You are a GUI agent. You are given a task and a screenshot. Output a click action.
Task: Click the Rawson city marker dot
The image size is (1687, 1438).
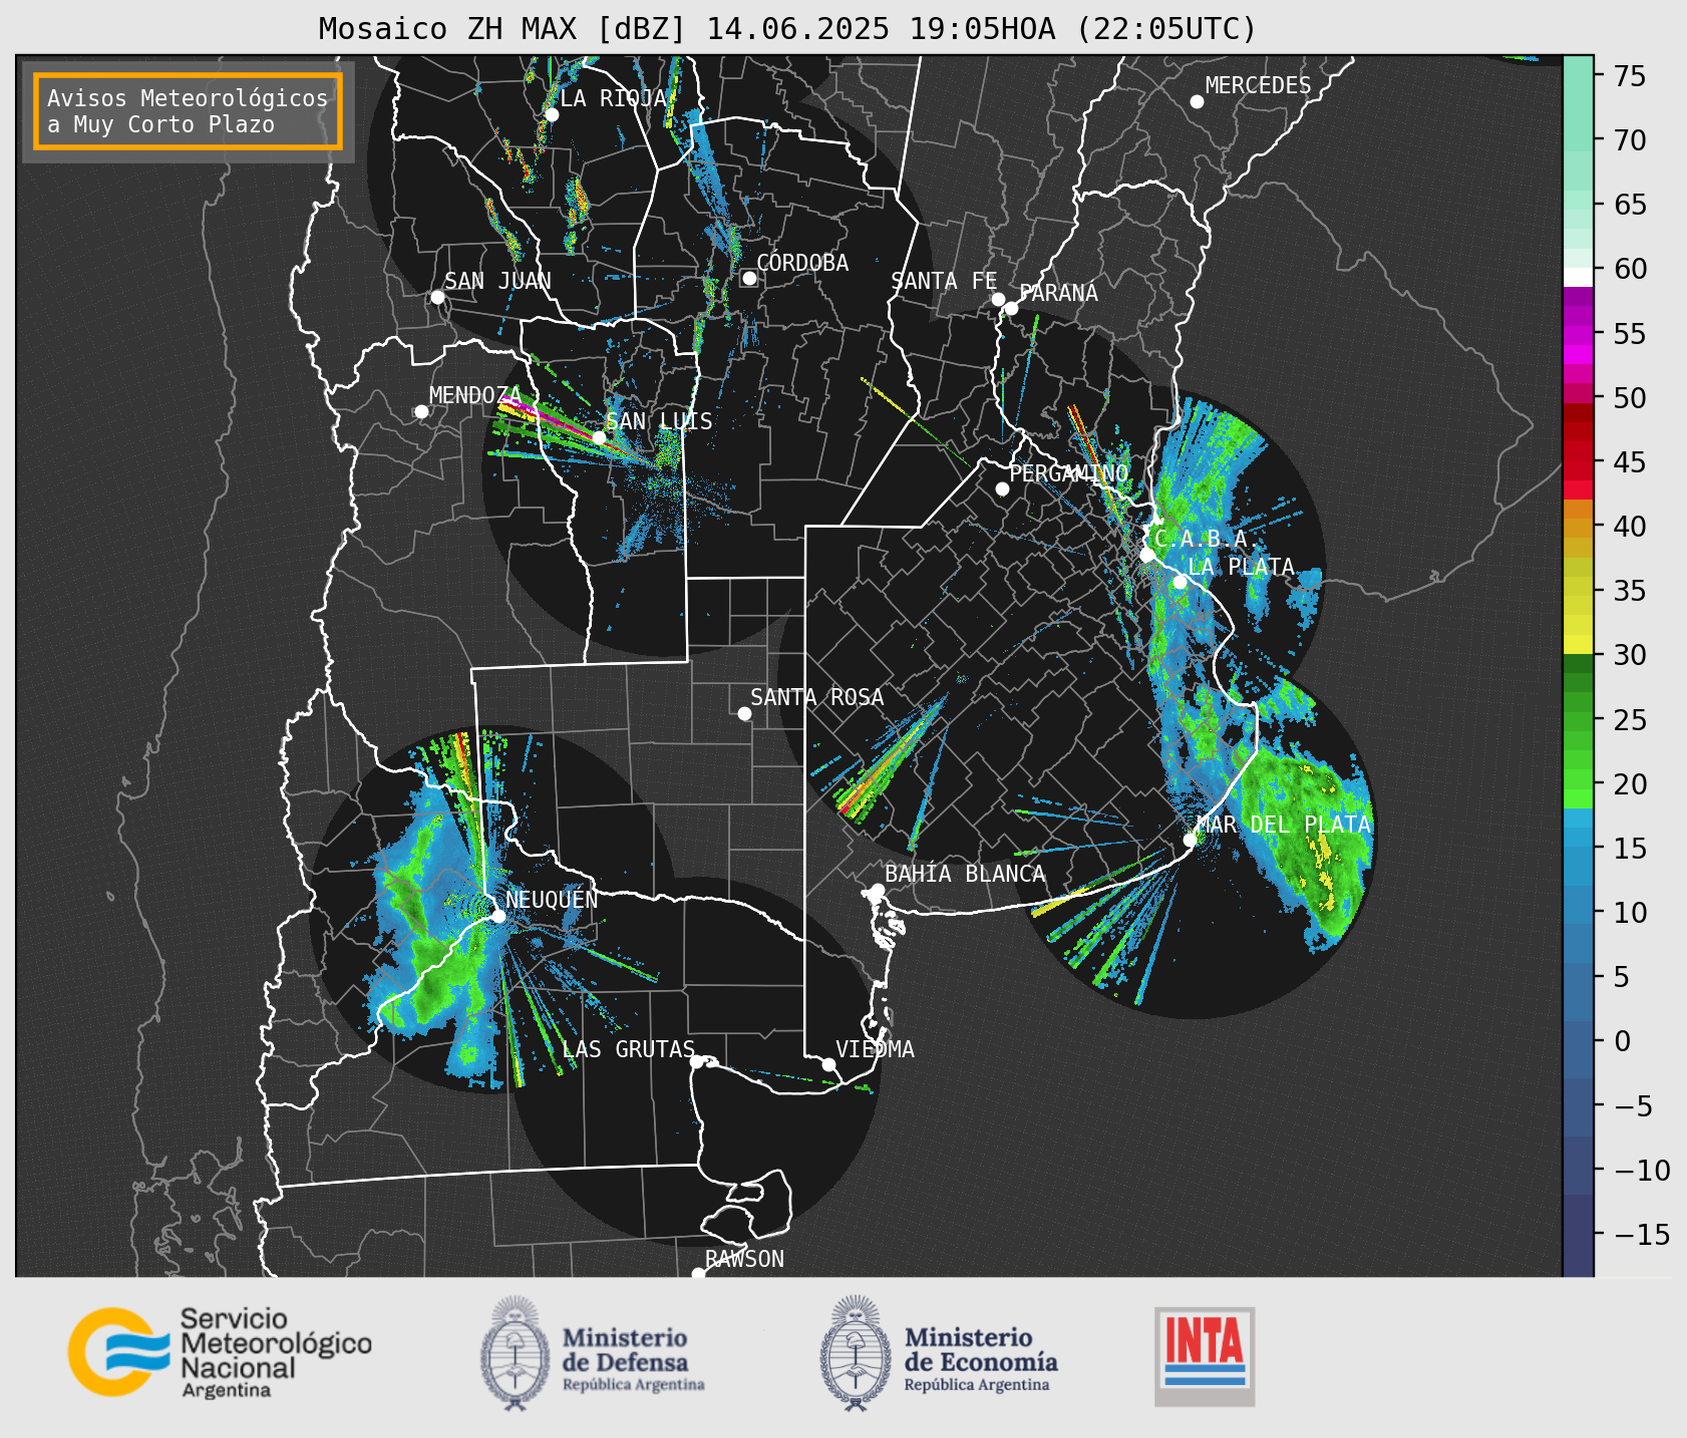click(698, 1274)
